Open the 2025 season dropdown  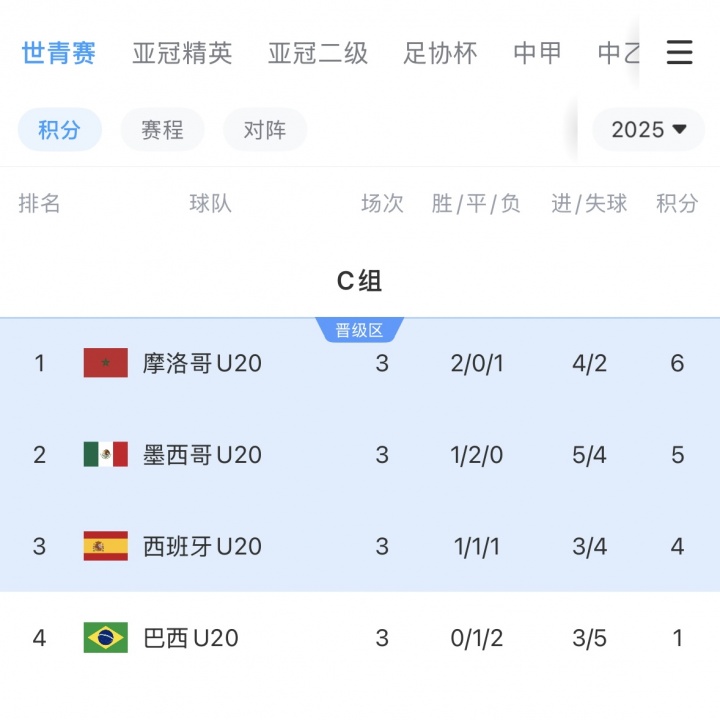pyautogui.click(x=649, y=130)
